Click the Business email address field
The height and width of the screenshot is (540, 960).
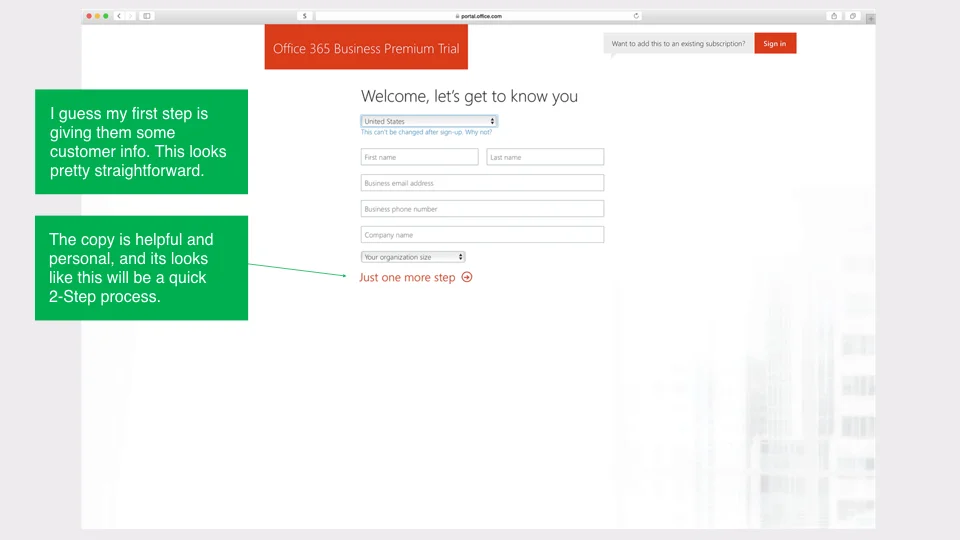coord(482,182)
